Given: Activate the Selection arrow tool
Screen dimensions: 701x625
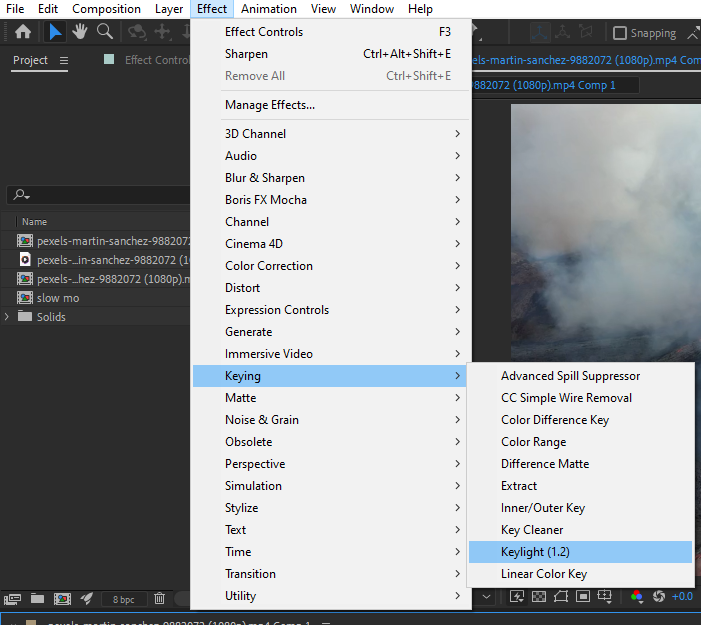Looking at the screenshot, I should (x=55, y=32).
